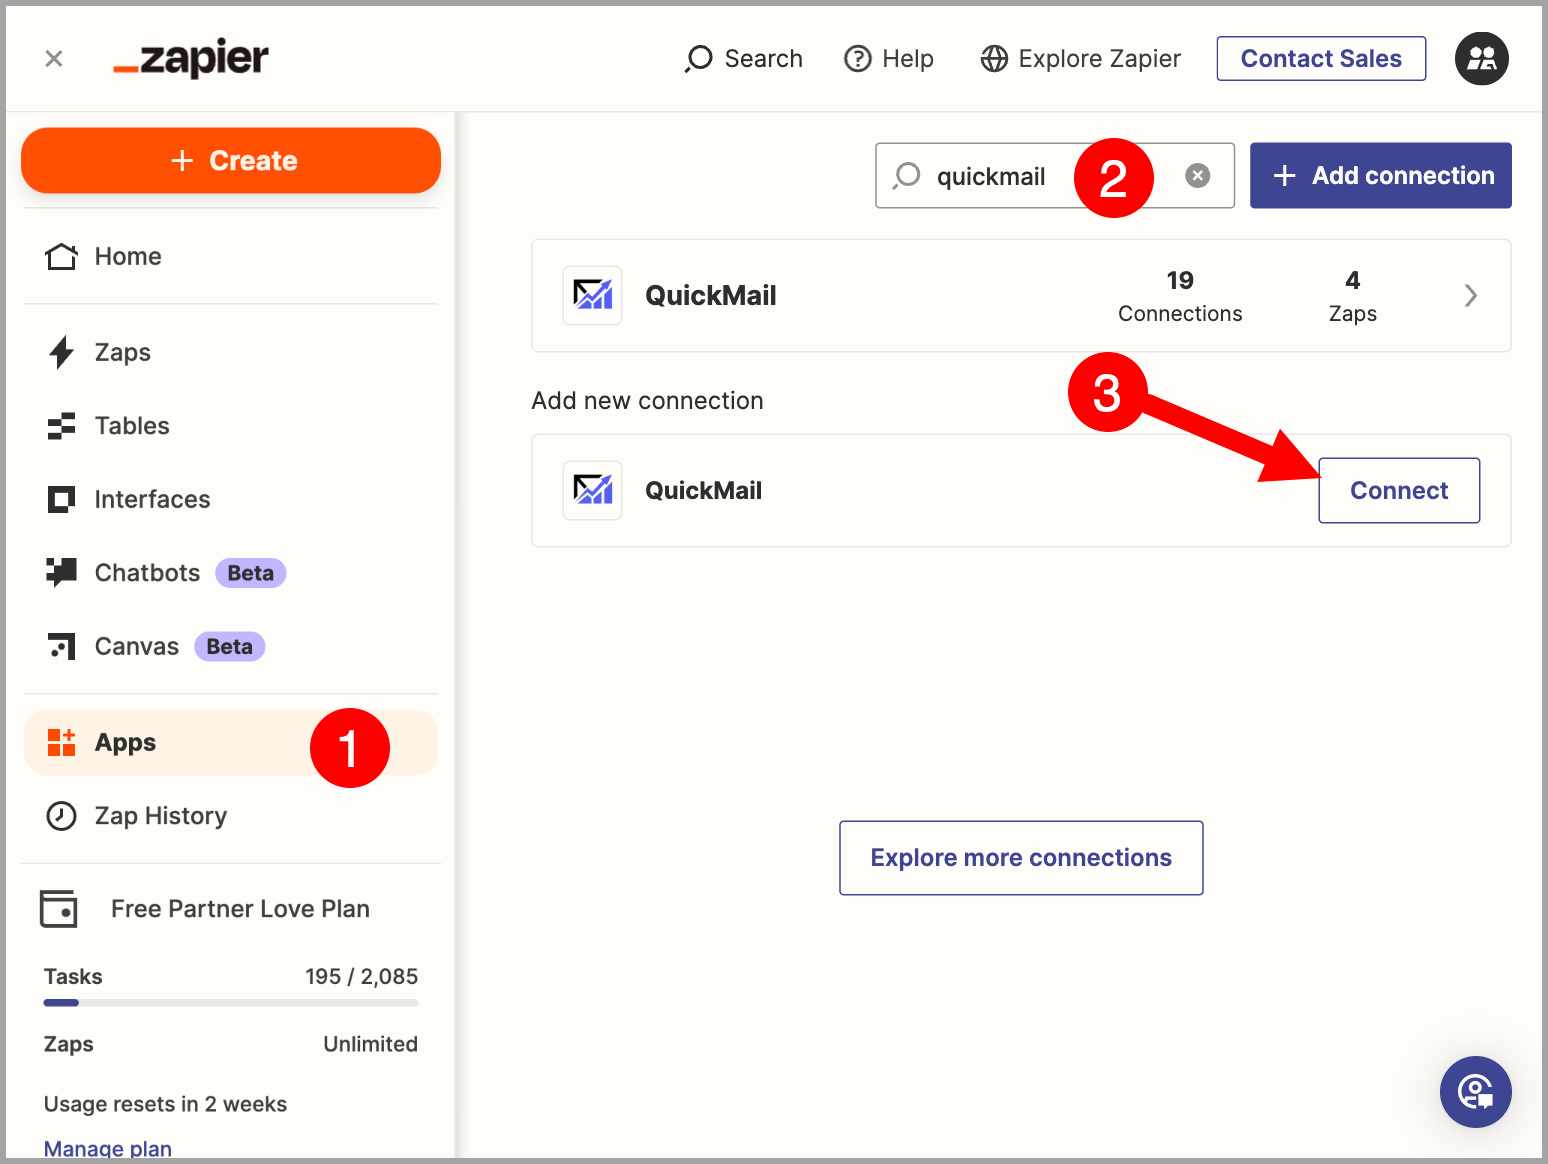Click the Zapier logo
This screenshot has height=1164, width=1548.
coord(191,59)
